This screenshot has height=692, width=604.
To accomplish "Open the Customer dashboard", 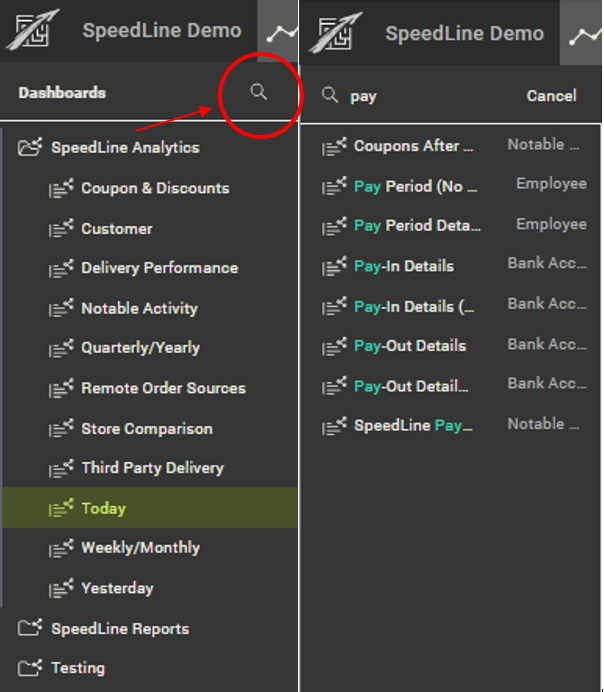I will [117, 229].
